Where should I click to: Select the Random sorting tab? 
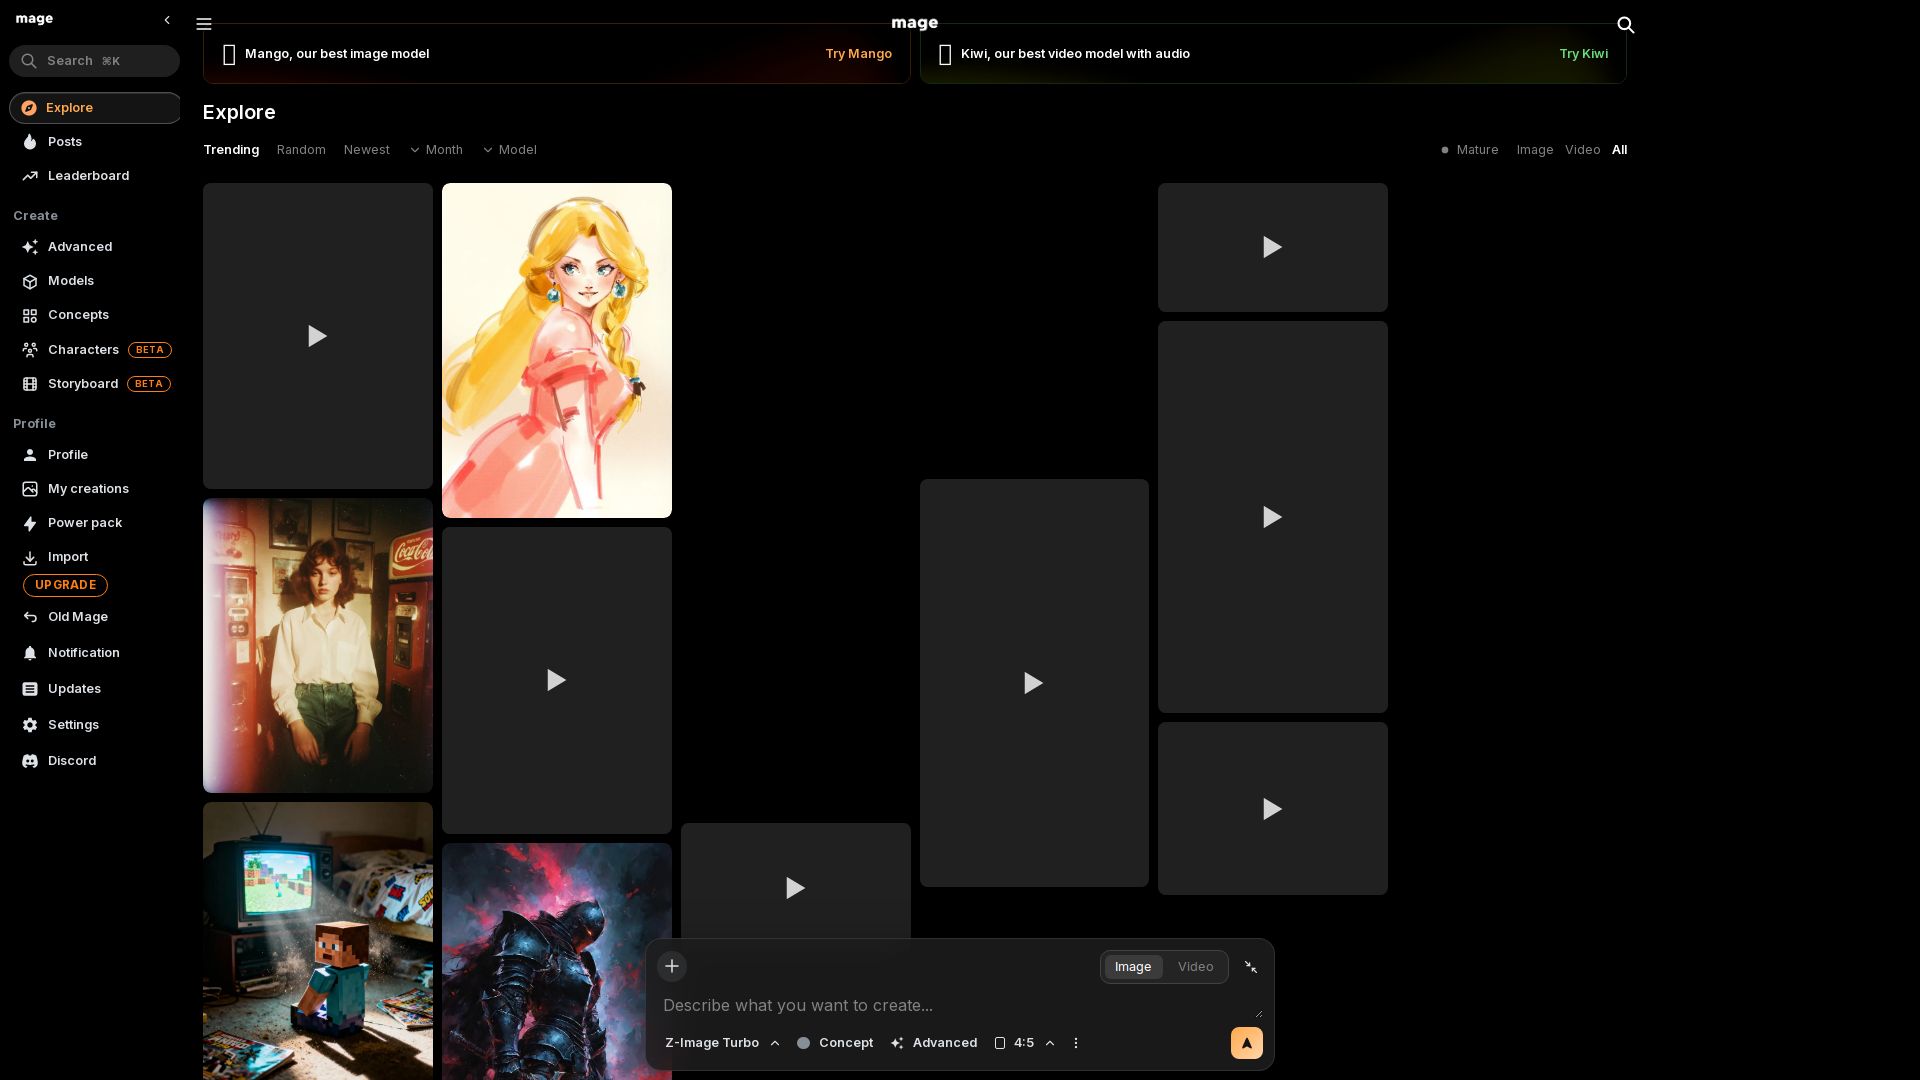(301, 150)
